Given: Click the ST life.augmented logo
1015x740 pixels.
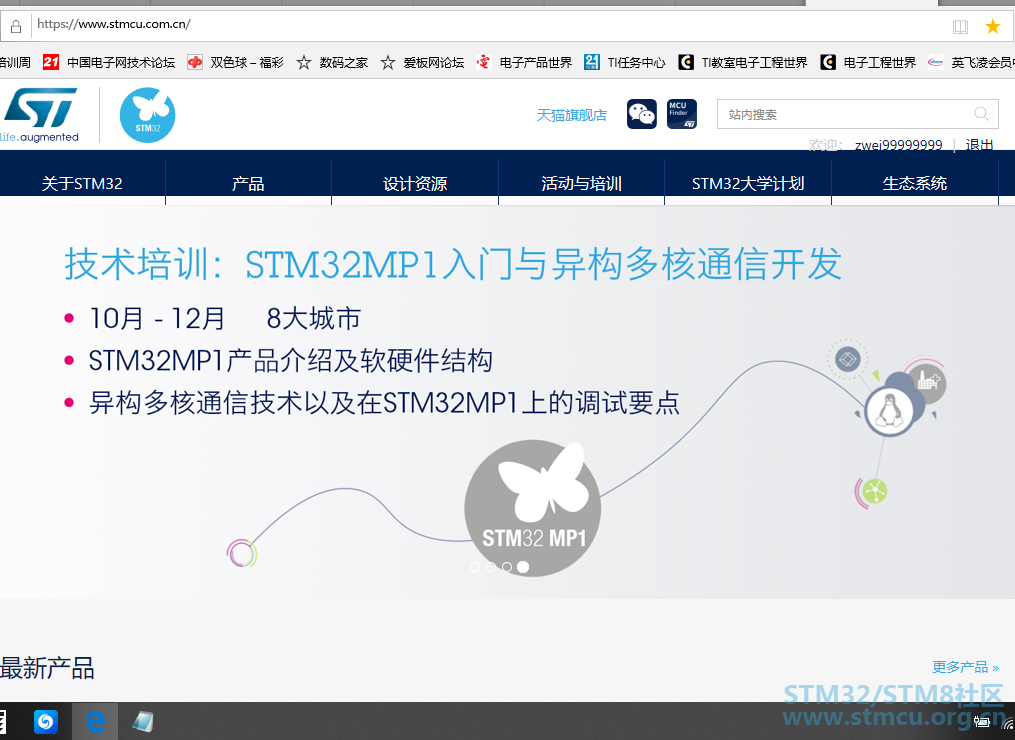Looking at the screenshot, I should [x=40, y=115].
